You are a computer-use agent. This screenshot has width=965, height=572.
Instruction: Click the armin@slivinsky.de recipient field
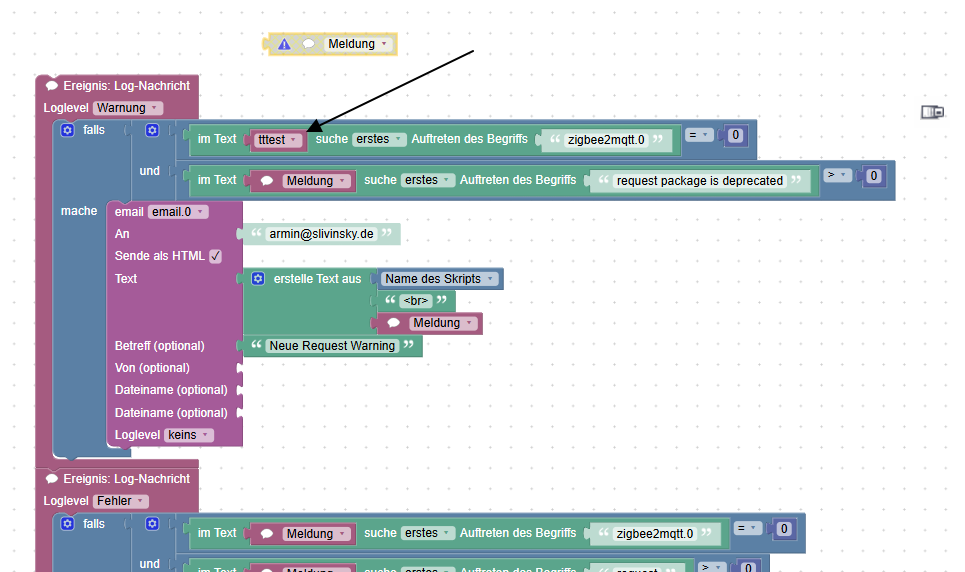tap(321, 234)
